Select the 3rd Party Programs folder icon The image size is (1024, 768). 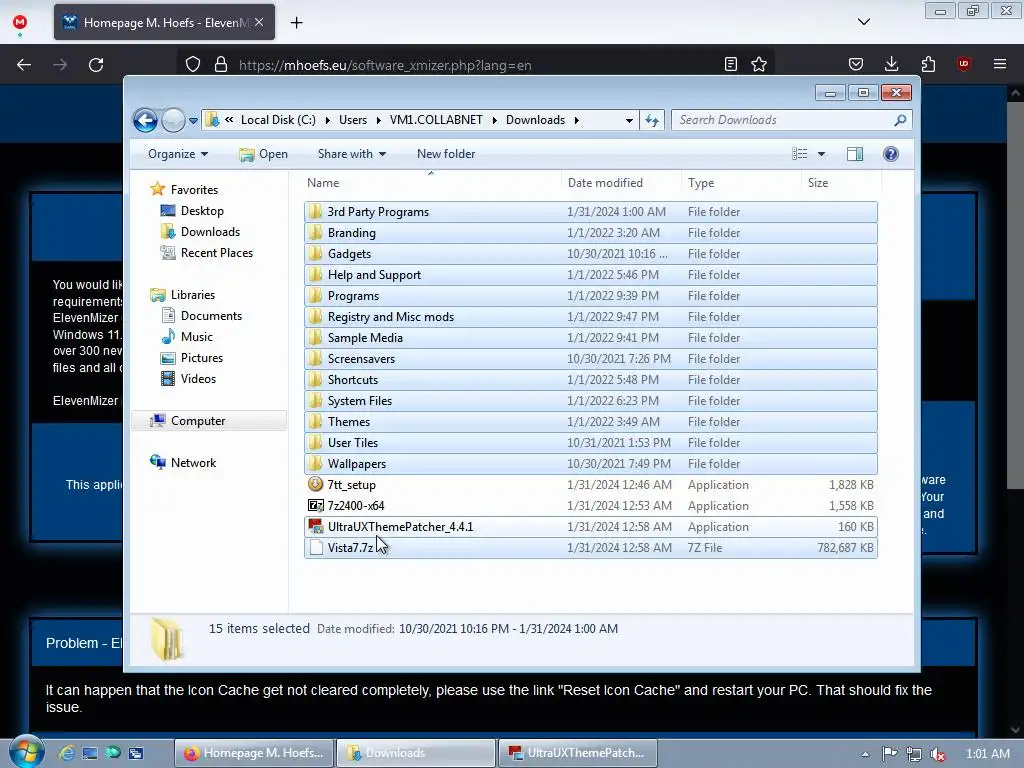pos(315,211)
